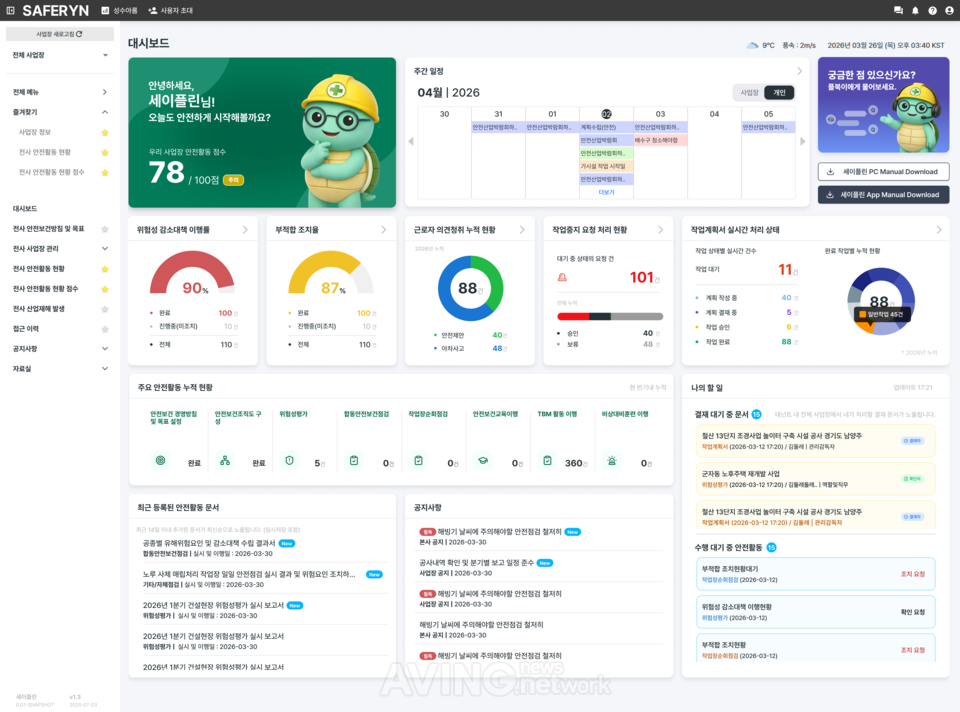Expand the 자료실 menu
The image size is (960, 712).
105,369
